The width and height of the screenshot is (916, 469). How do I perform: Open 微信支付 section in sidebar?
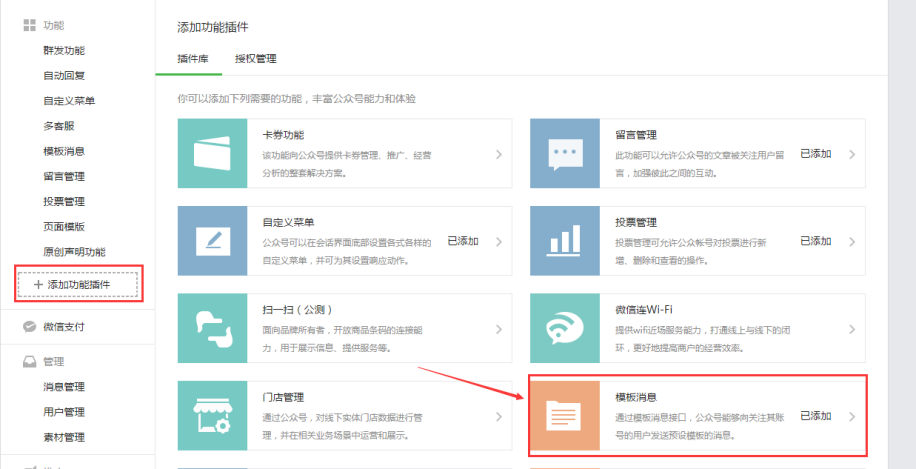pos(64,327)
